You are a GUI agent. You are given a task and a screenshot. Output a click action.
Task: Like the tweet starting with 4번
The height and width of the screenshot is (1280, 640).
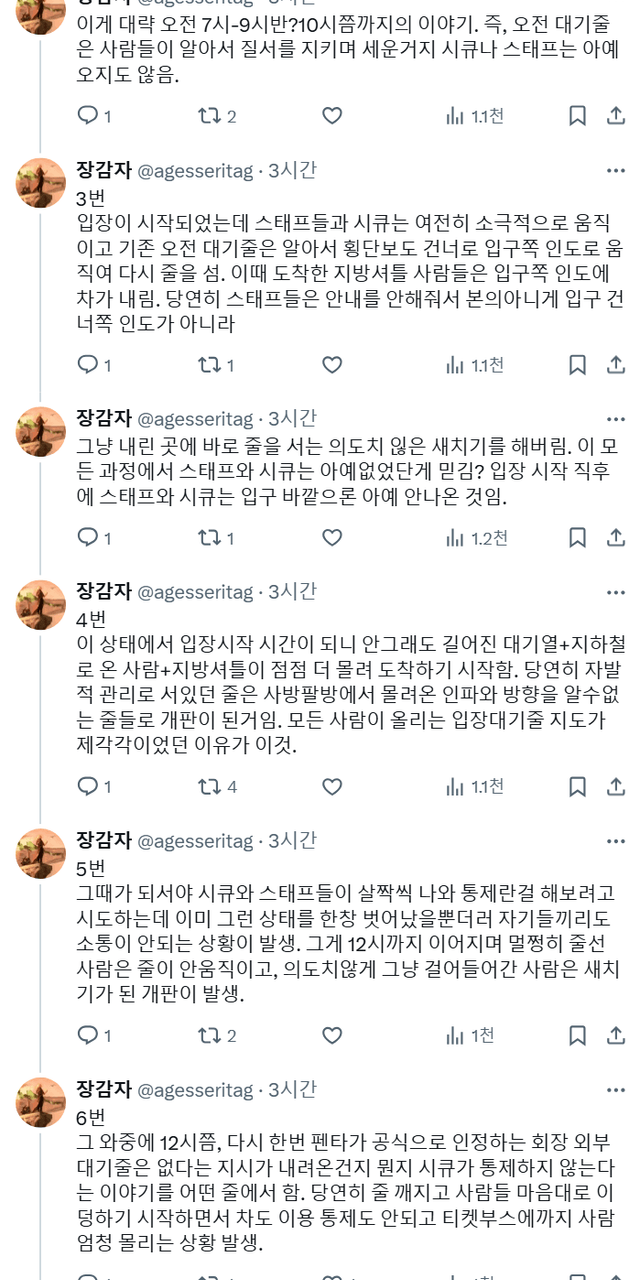click(x=332, y=787)
